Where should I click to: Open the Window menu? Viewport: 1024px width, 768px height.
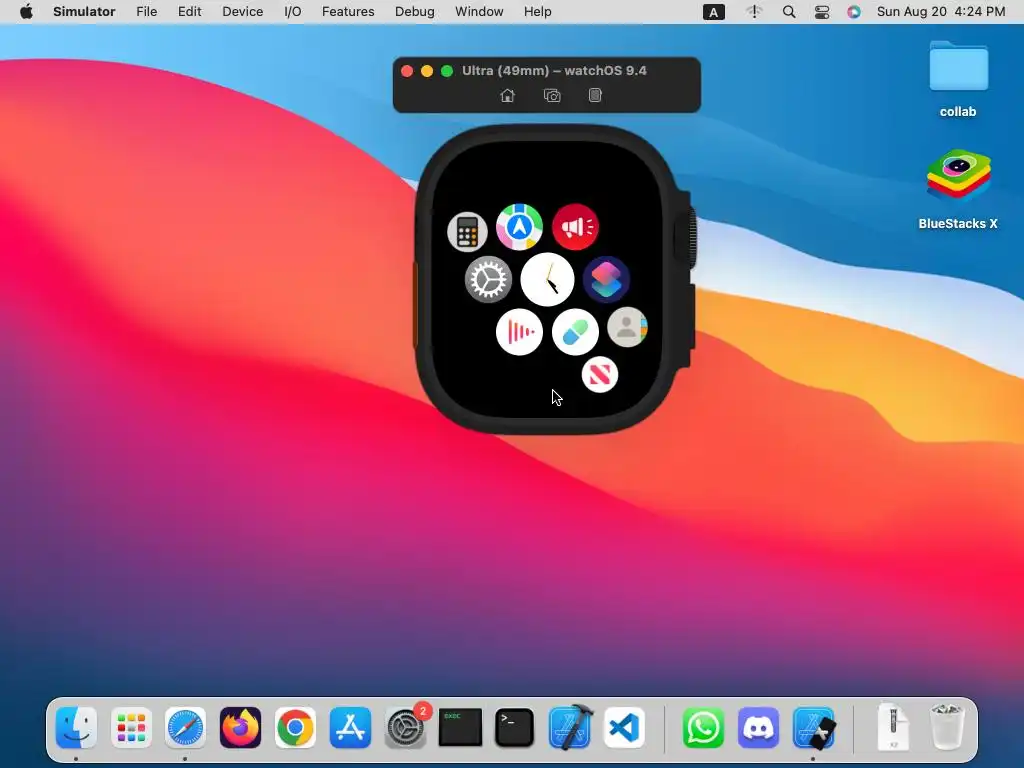[479, 12]
